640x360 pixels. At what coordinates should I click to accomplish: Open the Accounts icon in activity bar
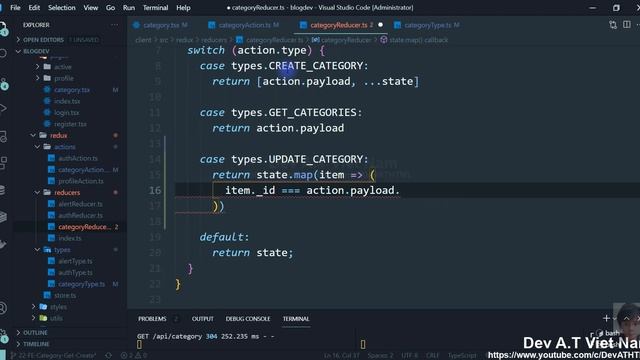point(3,308)
